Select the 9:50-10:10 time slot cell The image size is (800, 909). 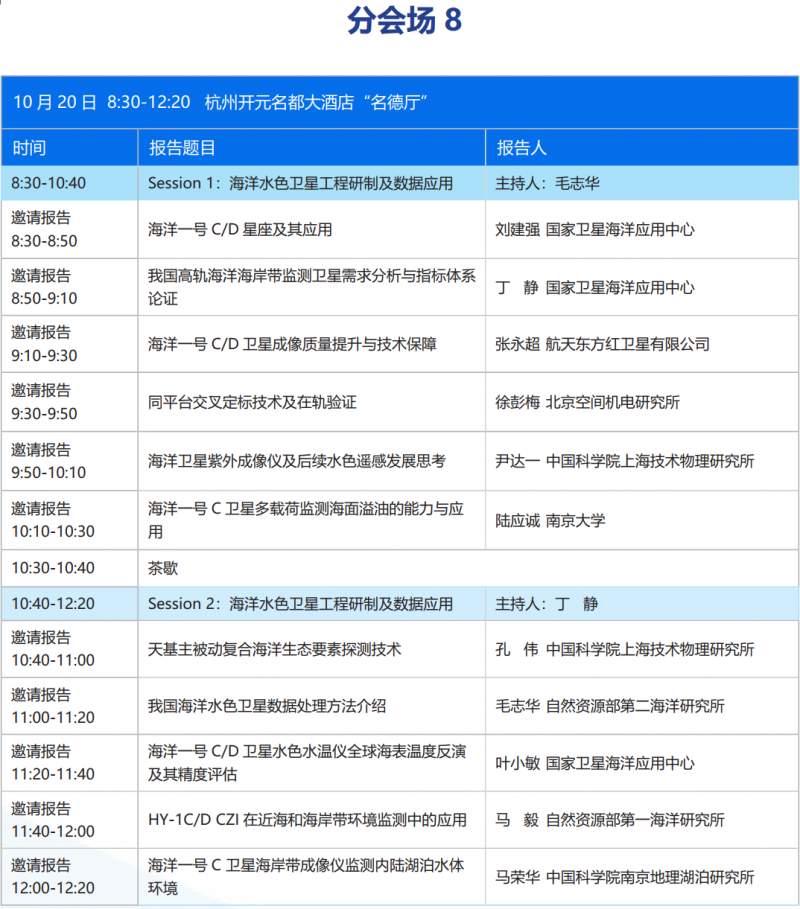pos(50,461)
